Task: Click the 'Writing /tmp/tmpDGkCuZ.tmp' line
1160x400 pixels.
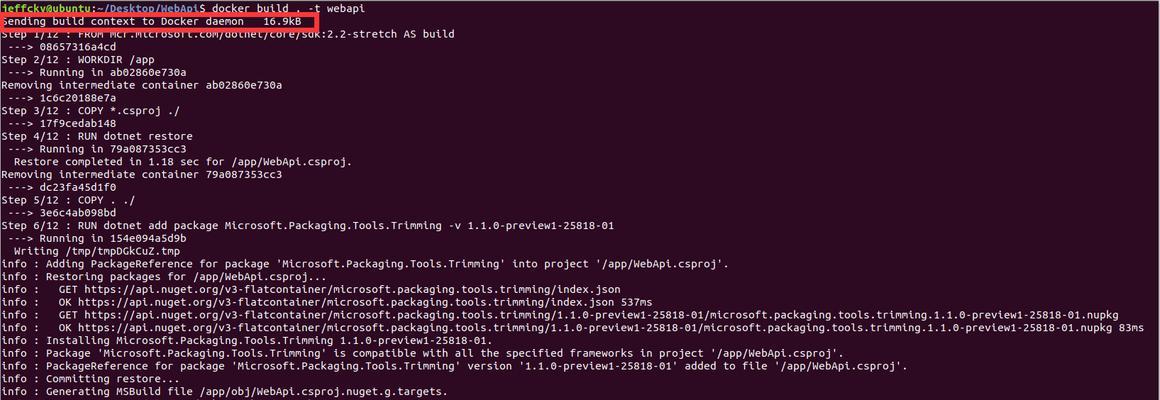Action: [97, 251]
